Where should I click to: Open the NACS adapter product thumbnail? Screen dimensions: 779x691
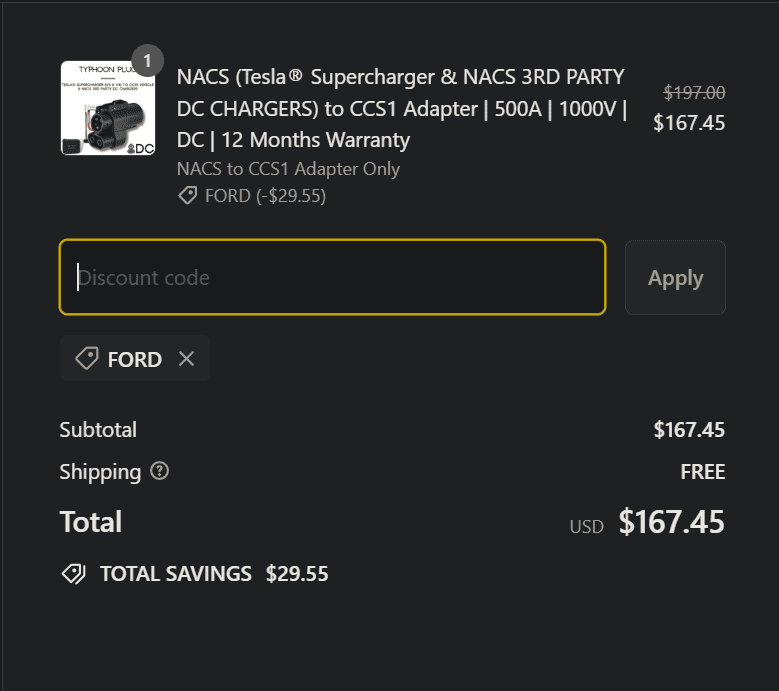pyautogui.click(x=108, y=108)
